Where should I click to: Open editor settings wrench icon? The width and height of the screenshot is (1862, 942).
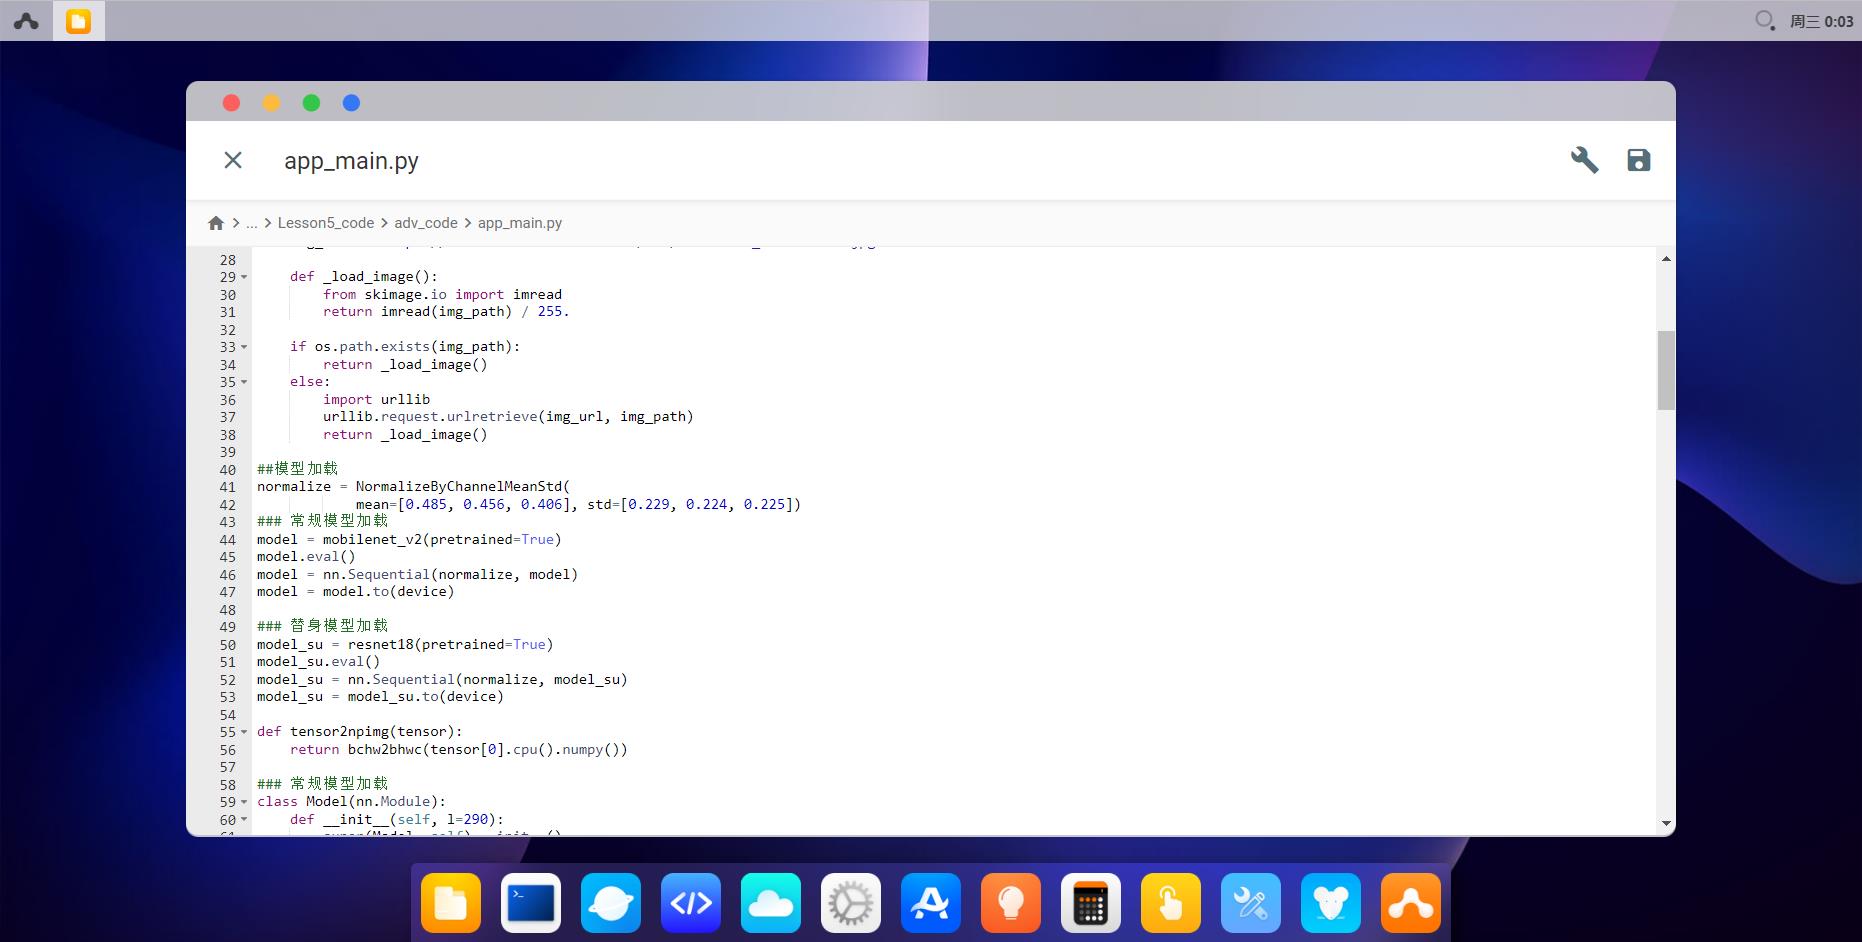point(1584,160)
